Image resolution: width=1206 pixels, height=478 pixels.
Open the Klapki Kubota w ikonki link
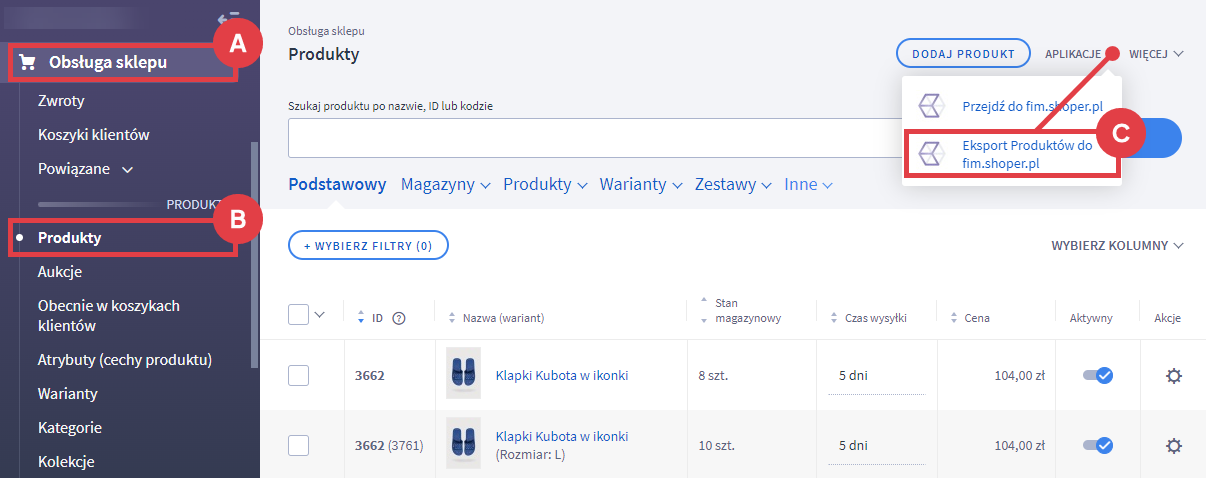coord(562,376)
